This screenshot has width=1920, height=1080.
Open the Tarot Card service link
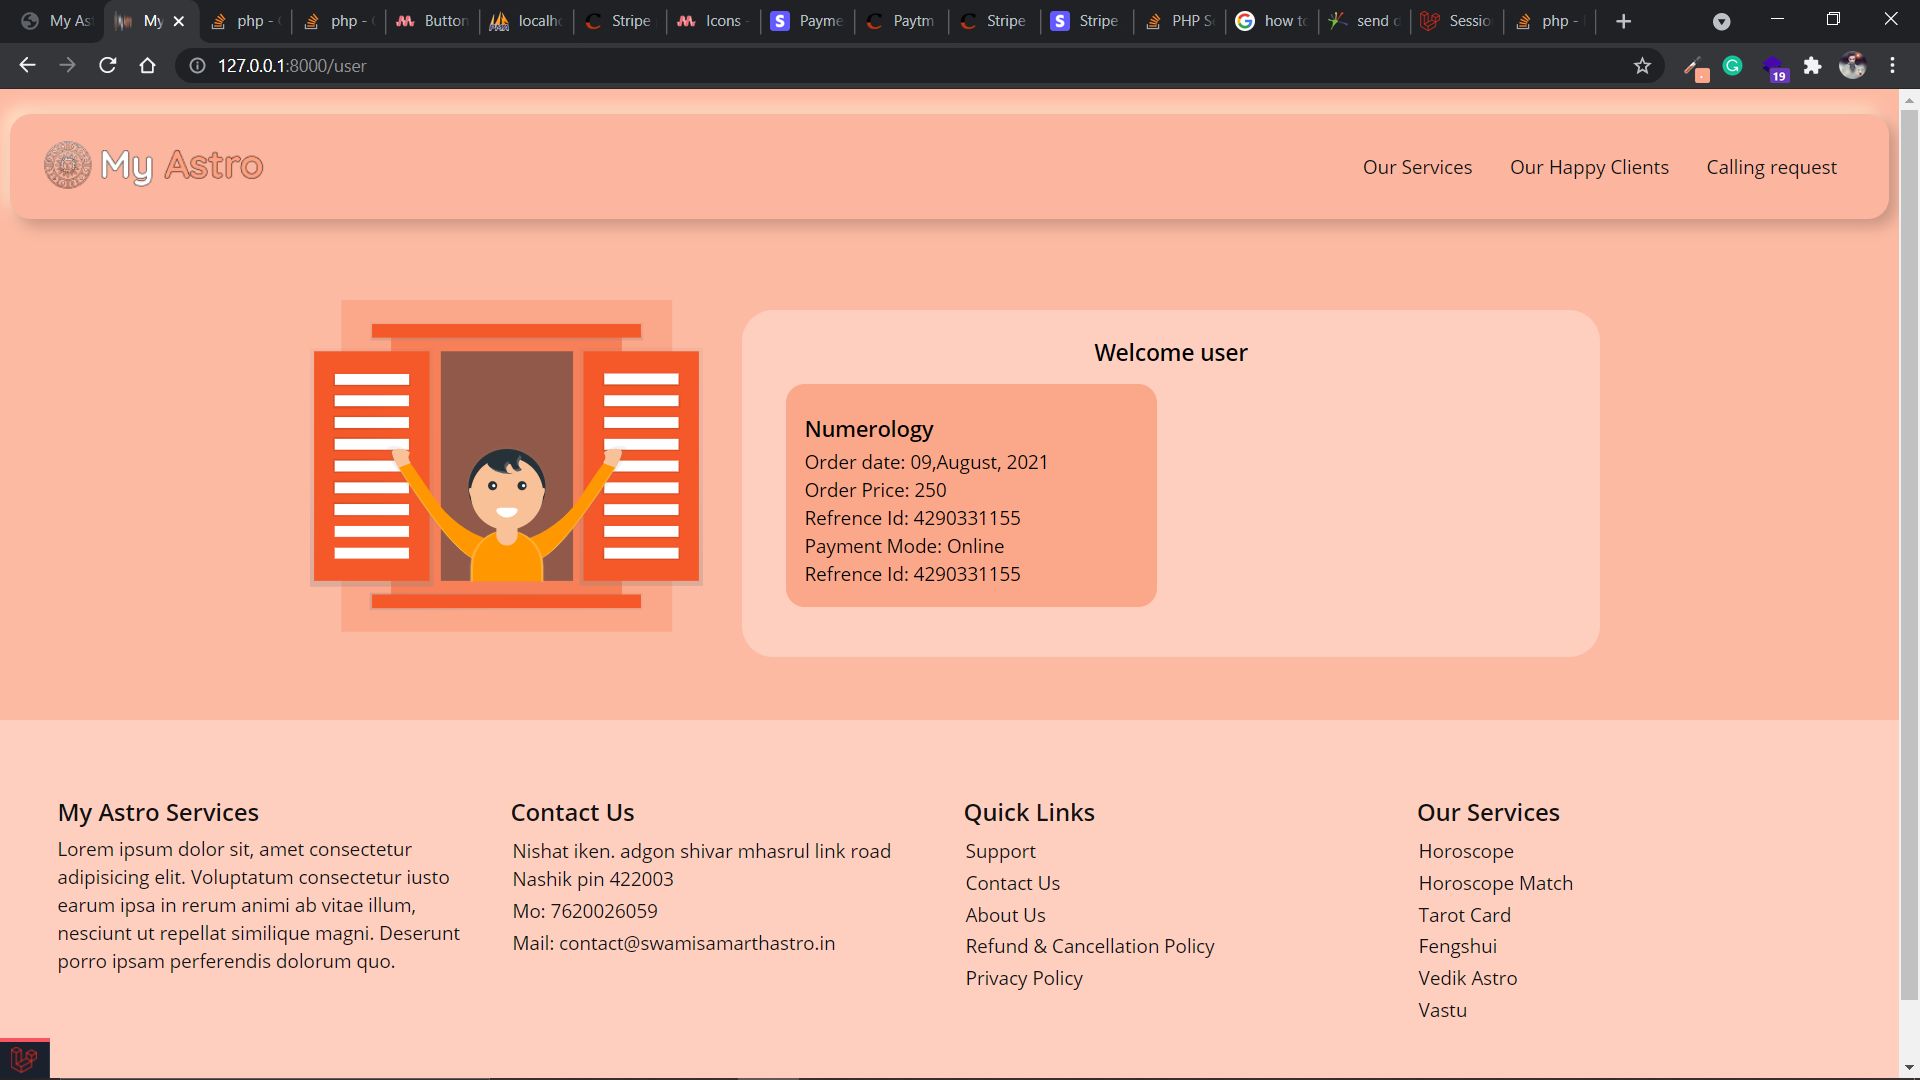tap(1464, 915)
